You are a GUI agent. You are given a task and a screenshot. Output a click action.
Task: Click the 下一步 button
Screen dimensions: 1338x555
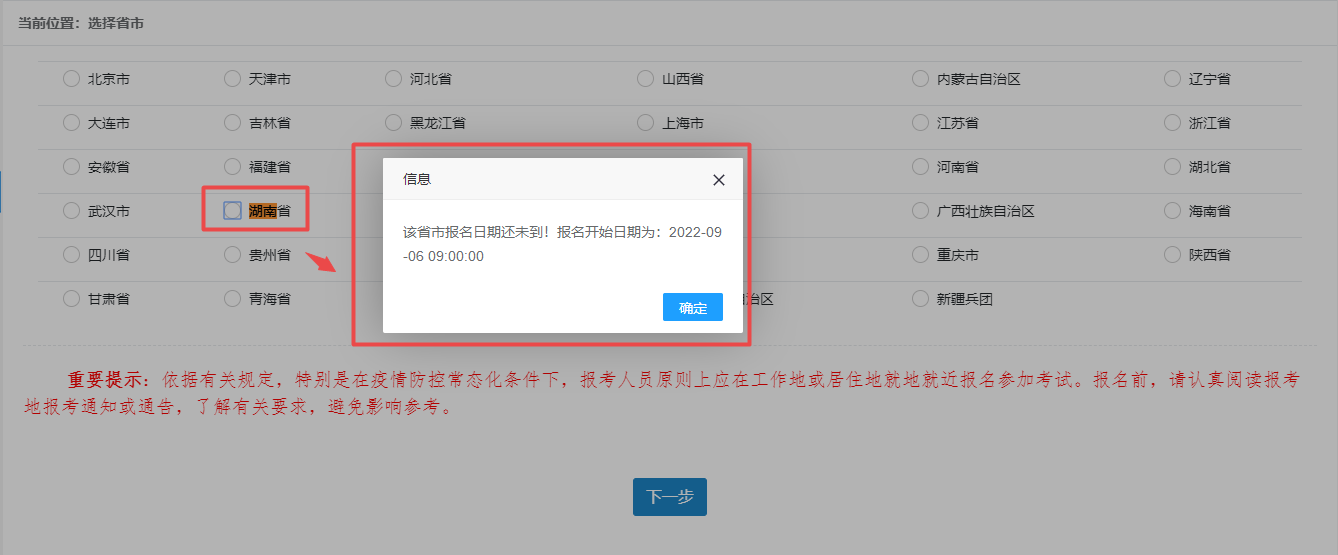coord(669,497)
